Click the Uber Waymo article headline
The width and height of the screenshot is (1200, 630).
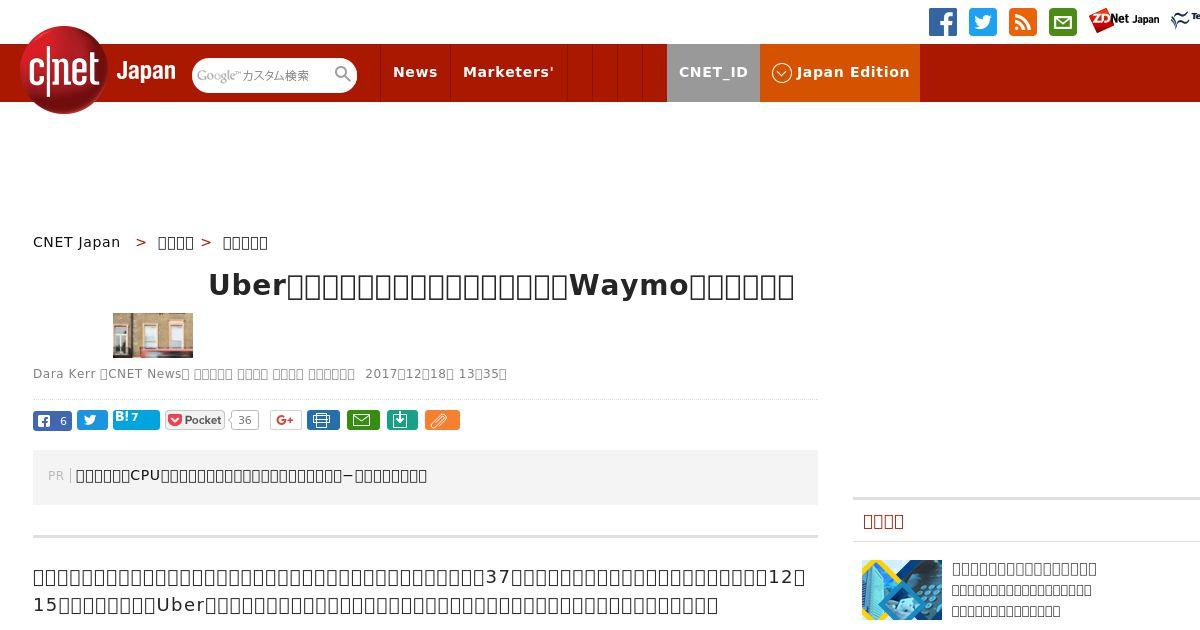501,285
